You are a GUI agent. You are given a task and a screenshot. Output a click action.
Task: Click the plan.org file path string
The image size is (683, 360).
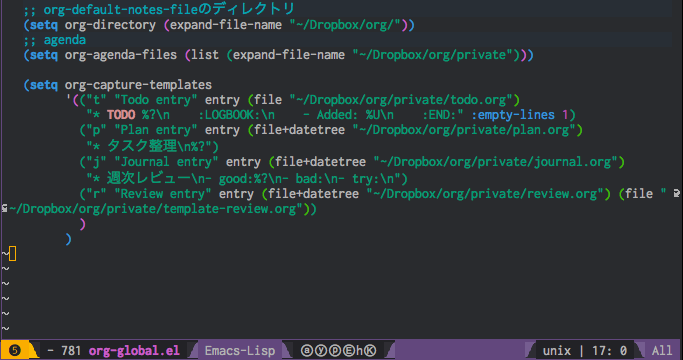pyautogui.click(x=464, y=130)
